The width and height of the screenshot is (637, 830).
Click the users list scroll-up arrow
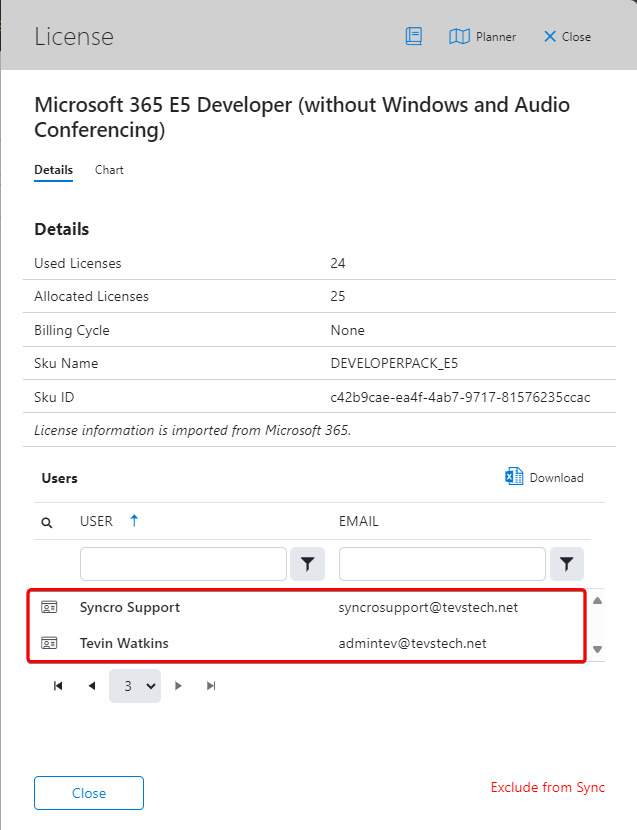click(597, 601)
